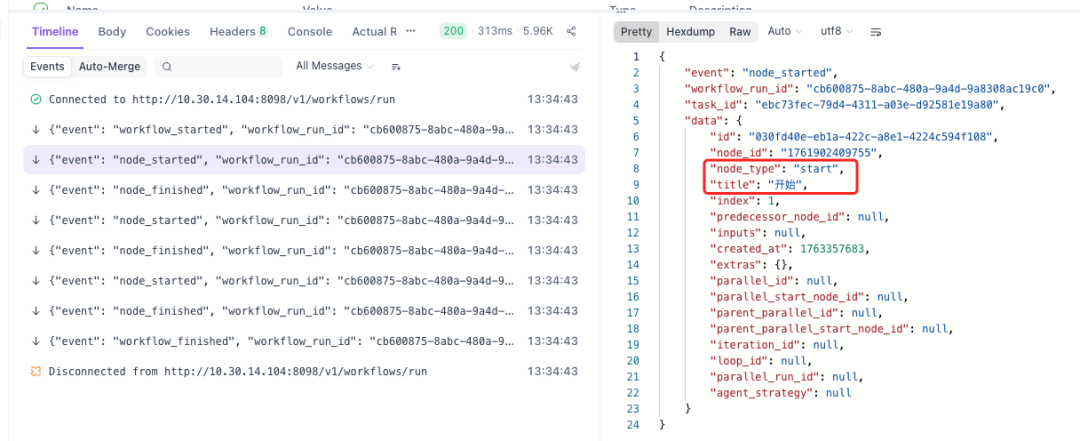Select the workflow_started event message
1080x441 pixels.
pos(304,130)
